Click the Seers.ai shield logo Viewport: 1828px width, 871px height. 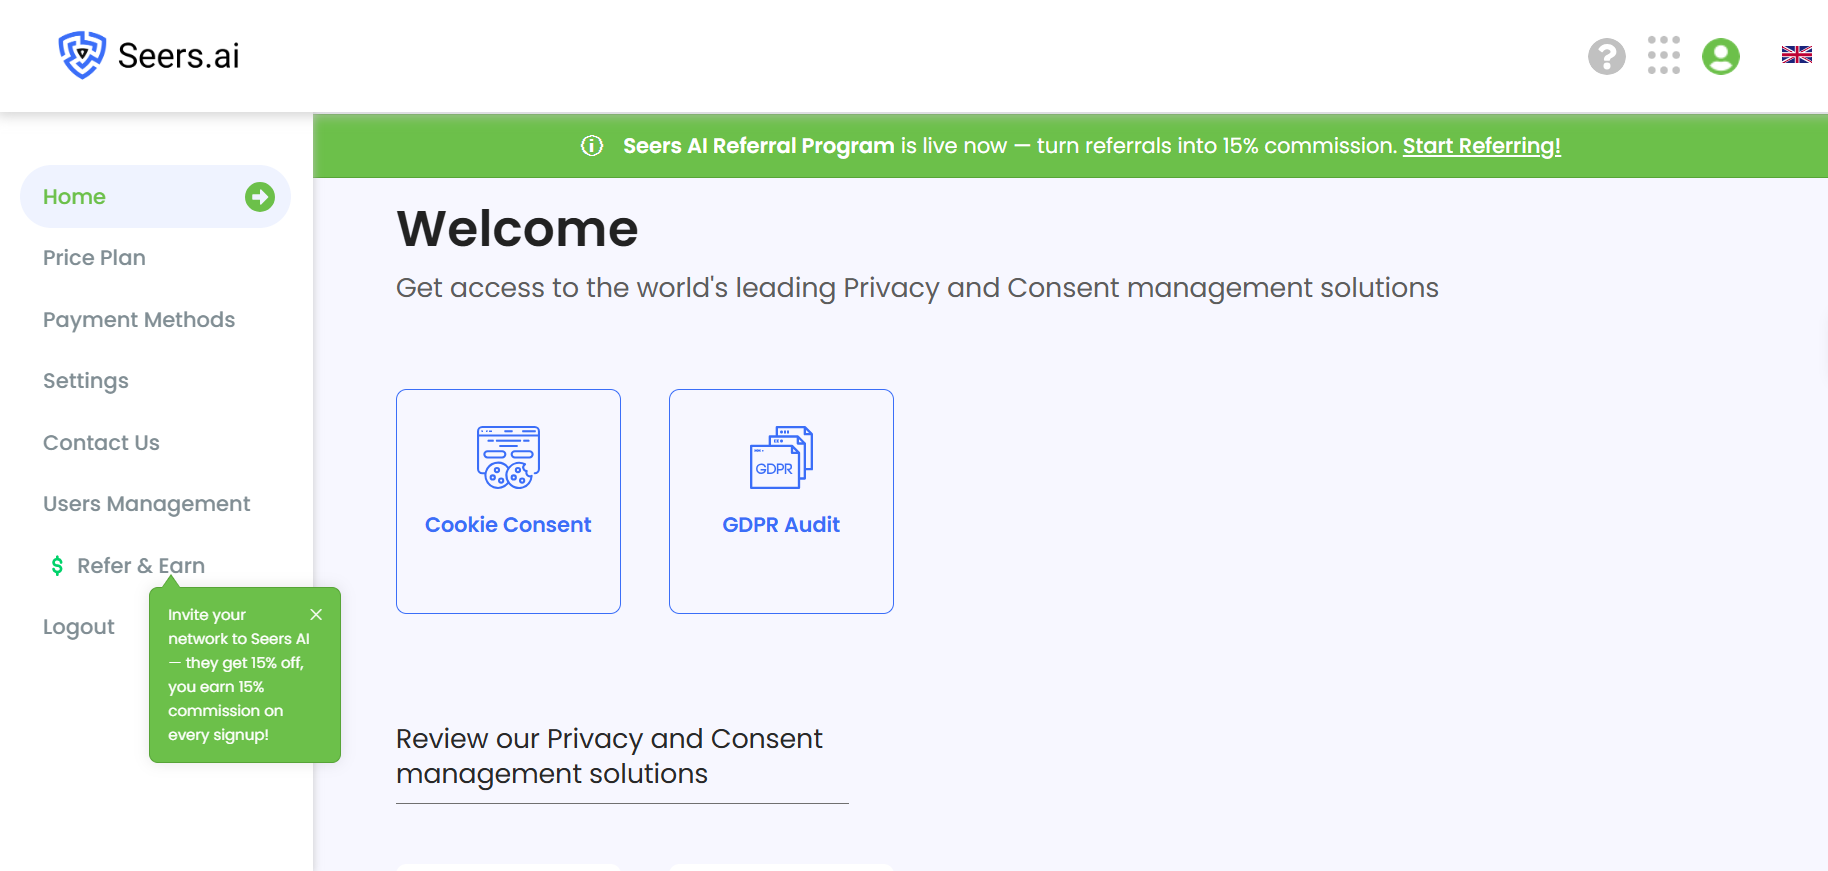(x=82, y=55)
